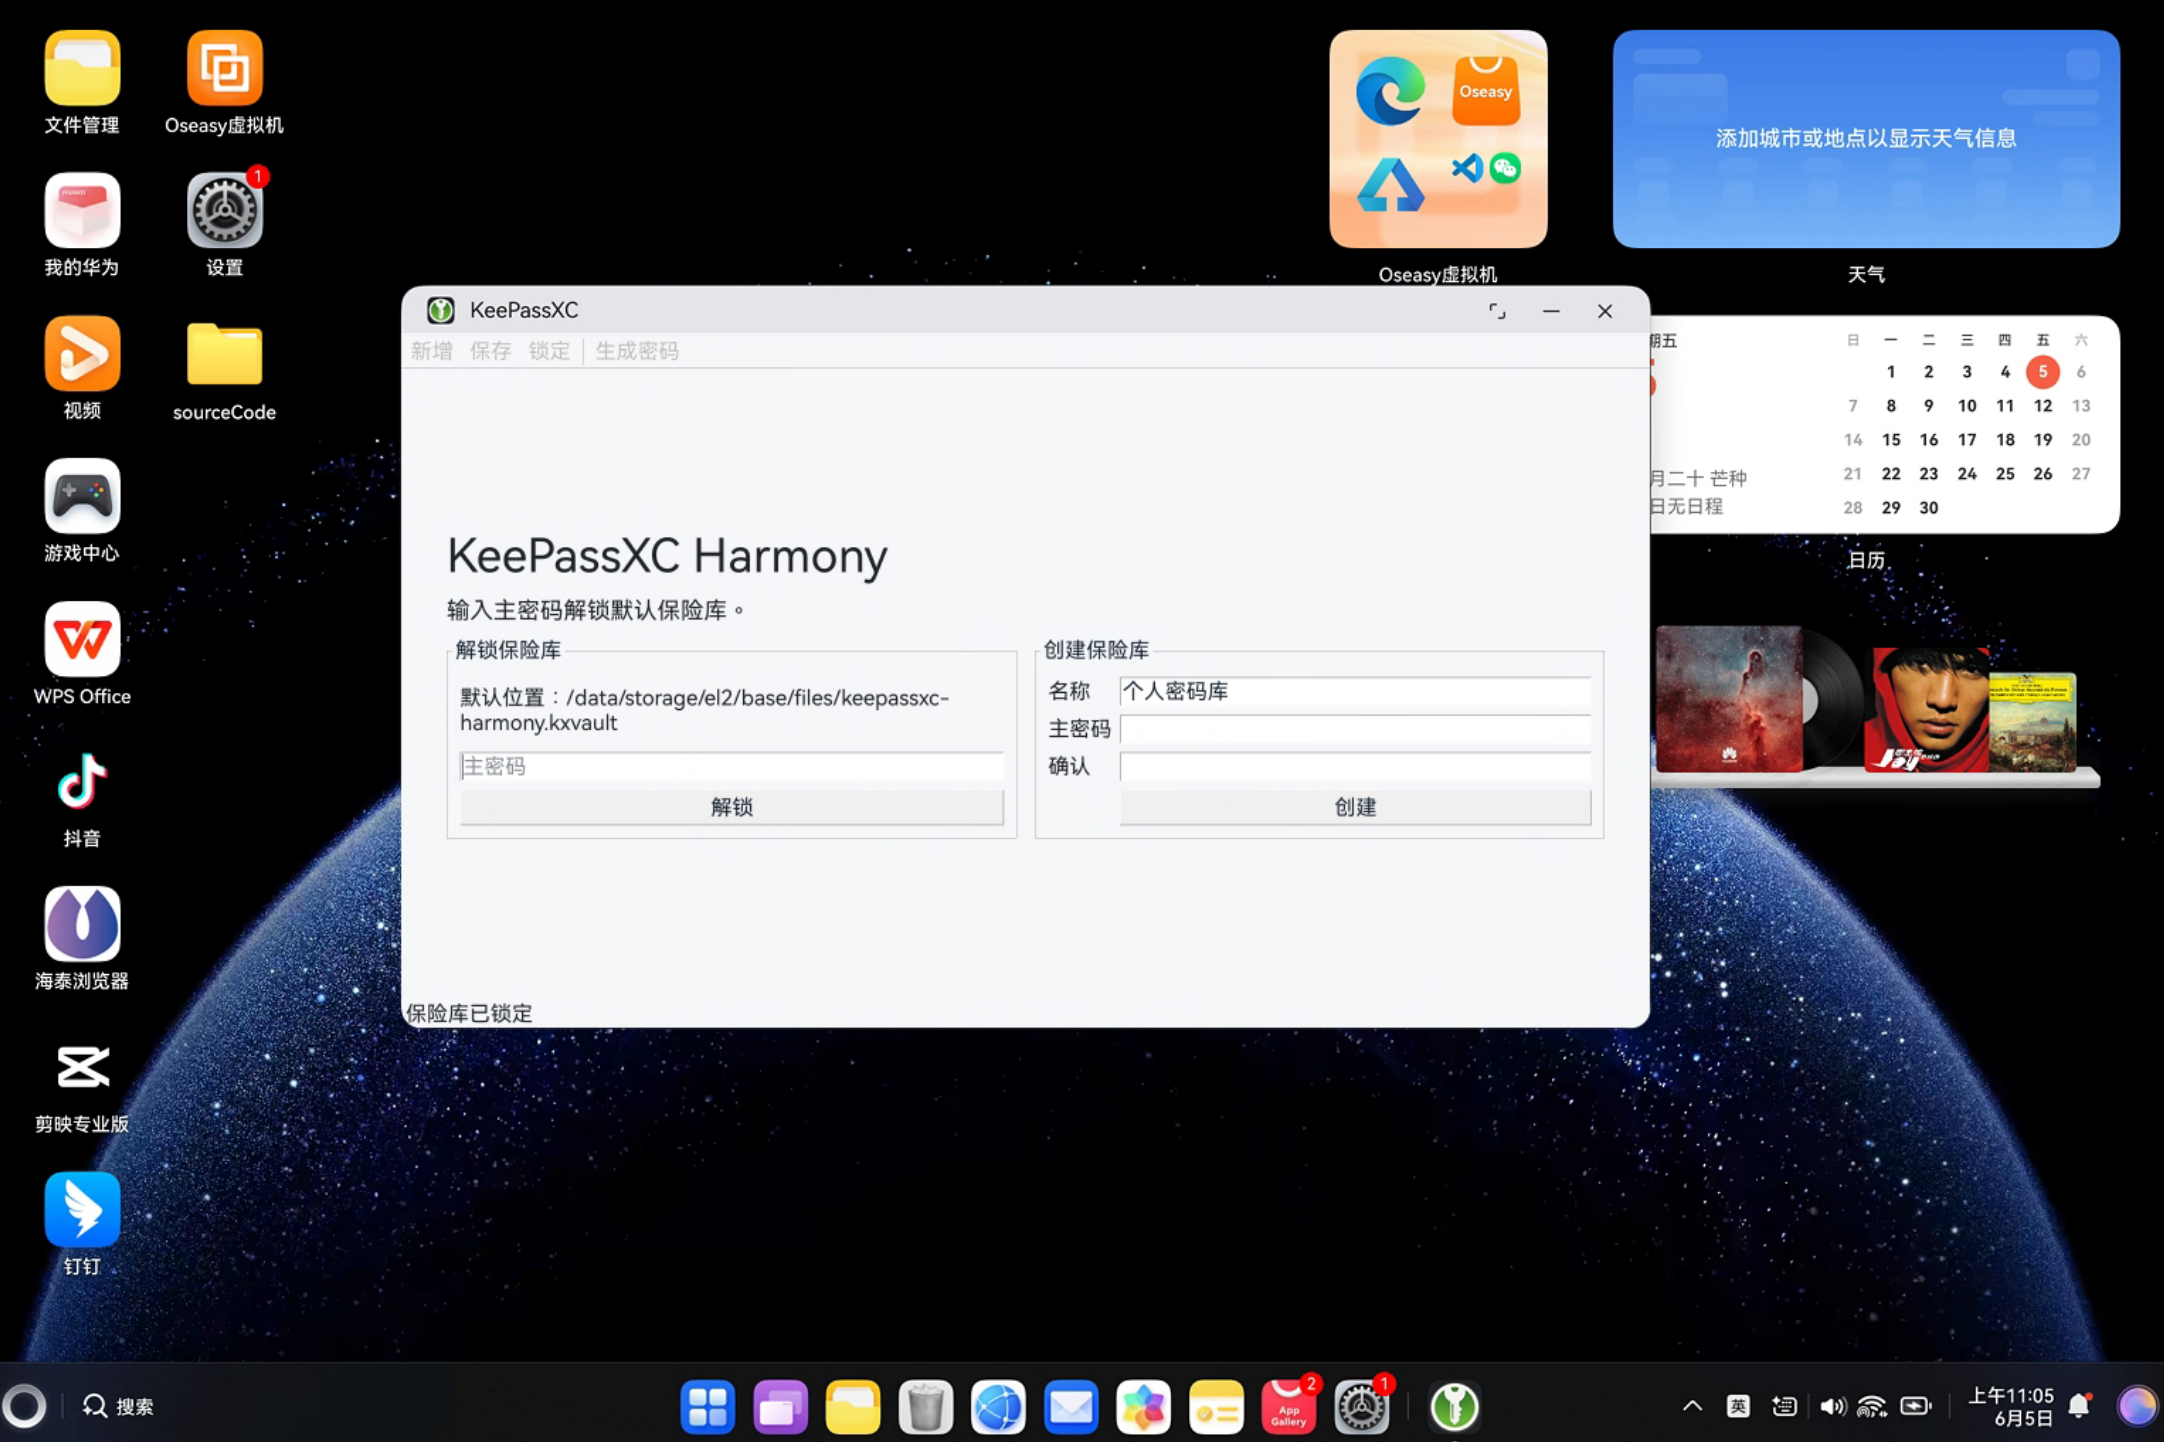
Task: Focus the 确认 password field
Action: [1355, 766]
